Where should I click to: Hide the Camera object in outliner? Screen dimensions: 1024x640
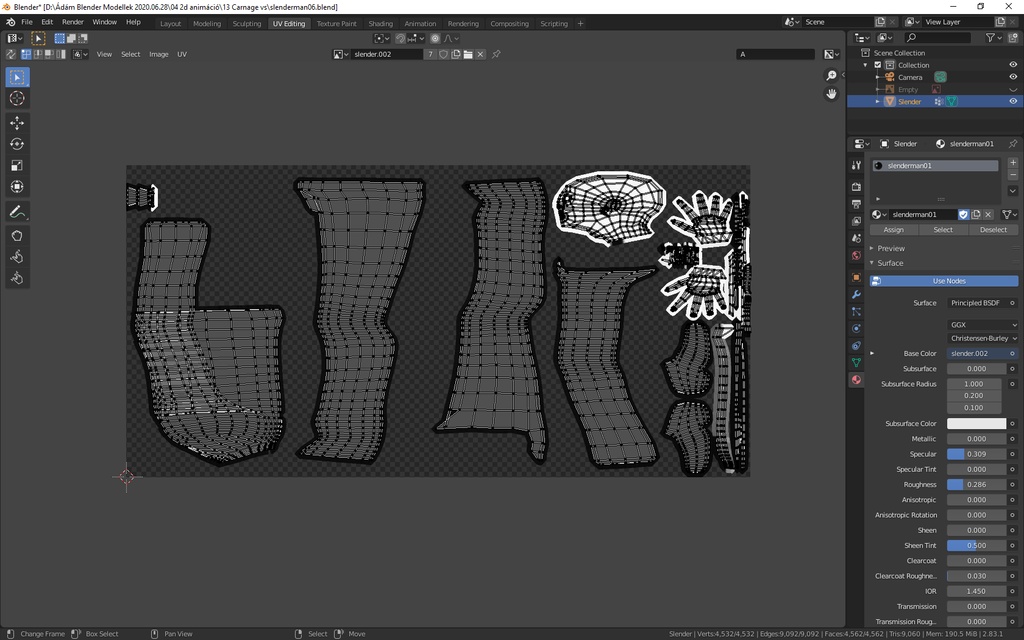coord(1013,77)
